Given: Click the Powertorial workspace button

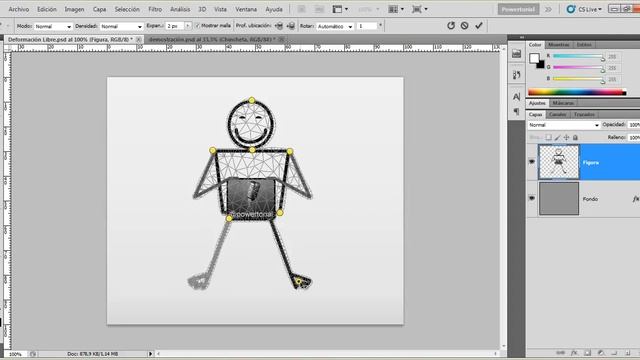Looking at the screenshot, I should tap(518, 9).
